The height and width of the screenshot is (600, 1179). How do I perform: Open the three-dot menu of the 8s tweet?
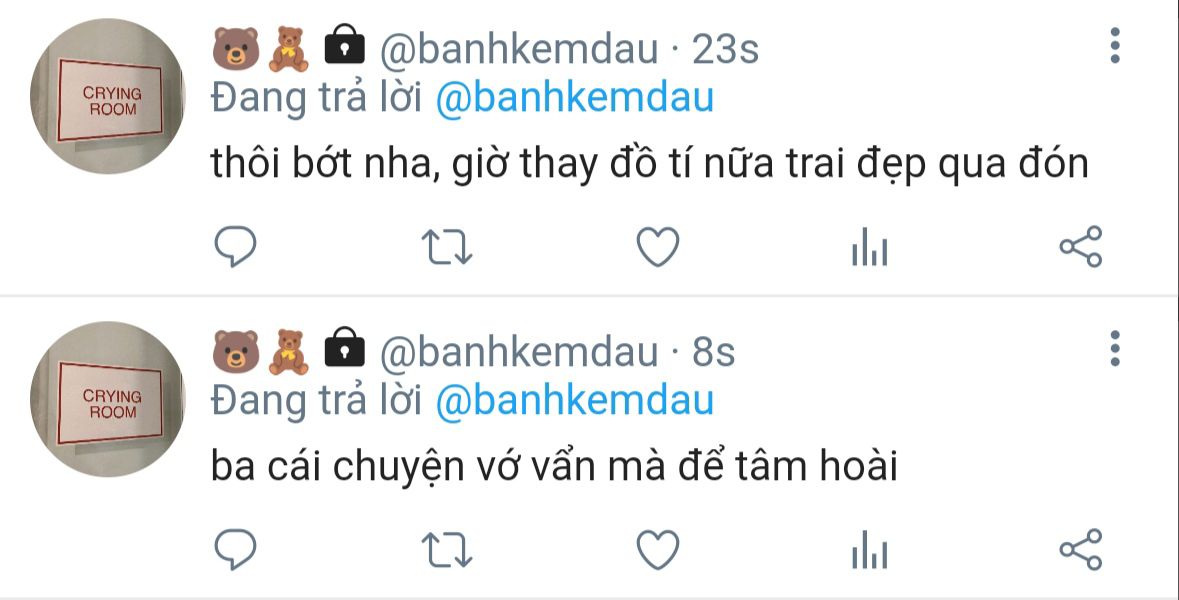(x=1115, y=349)
